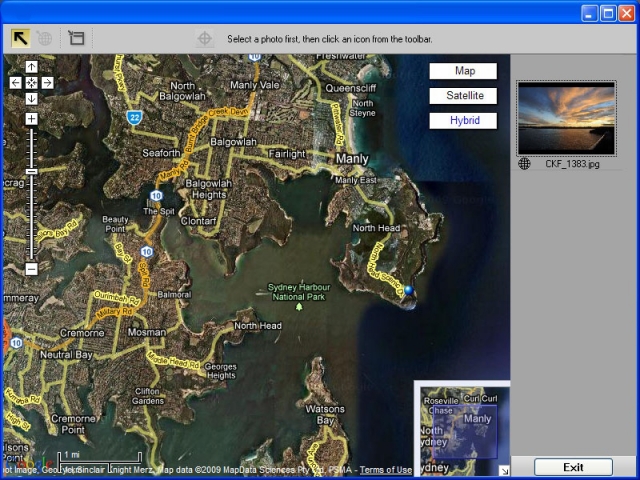
Task: Pan the map right with arrow
Action: tap(47, 83)
